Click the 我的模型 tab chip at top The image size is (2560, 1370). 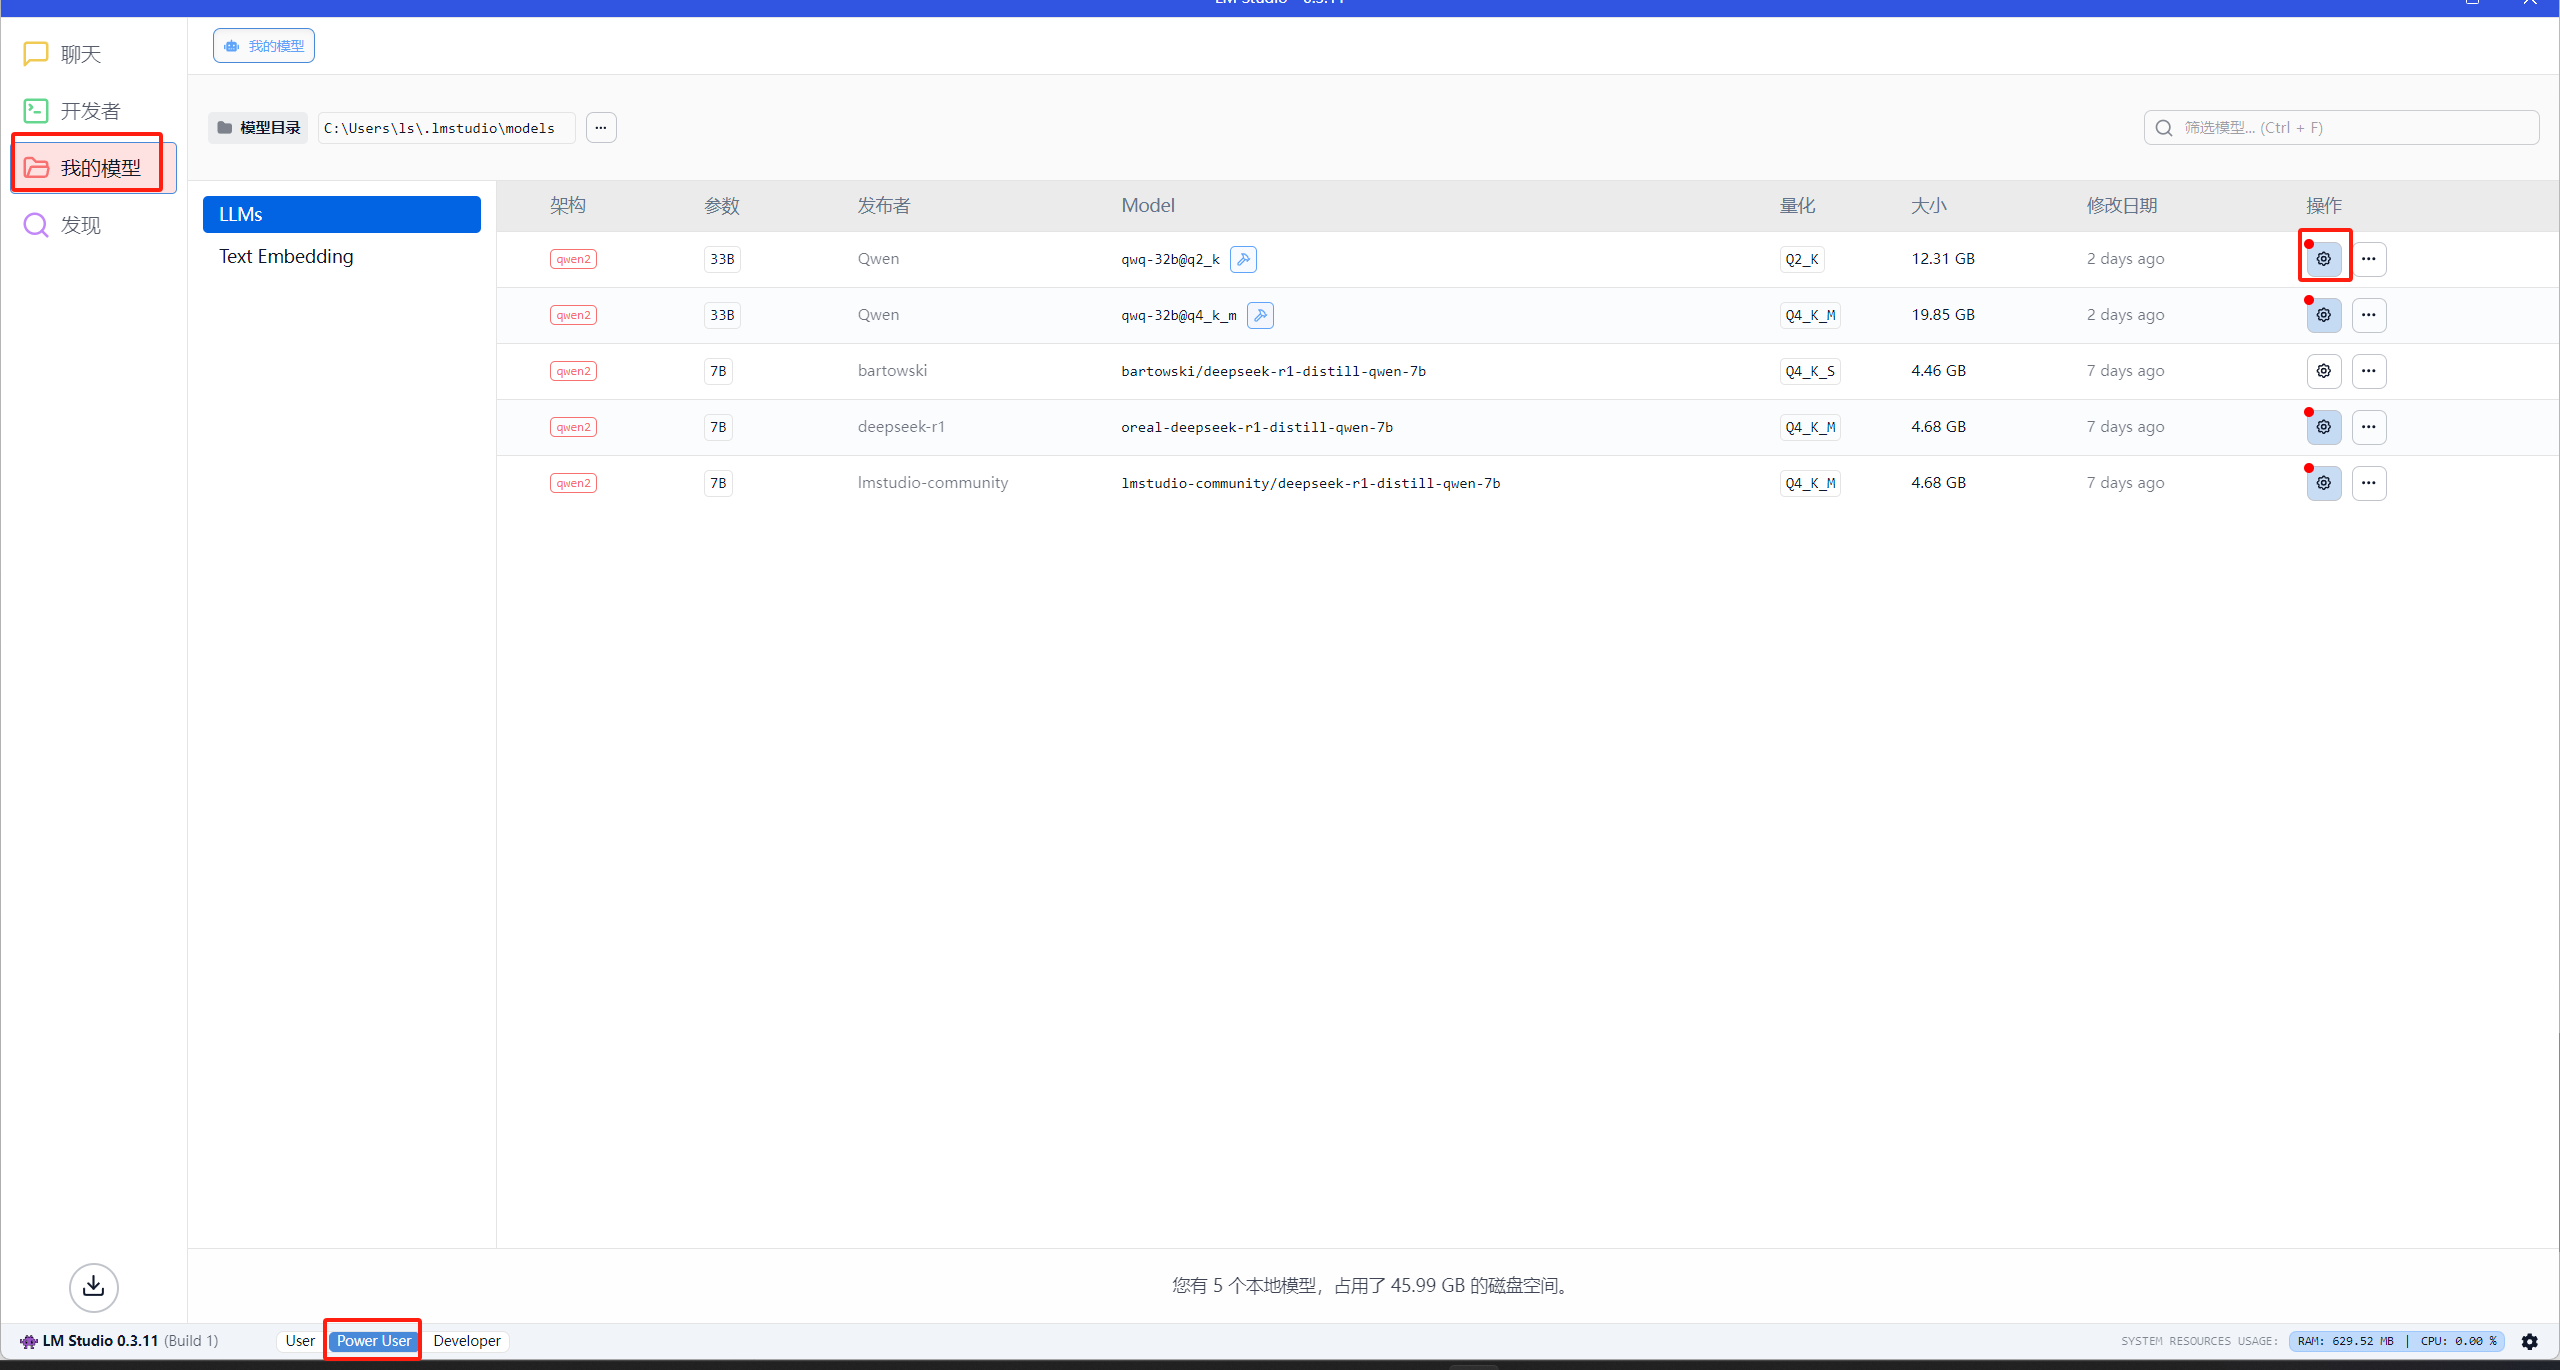[264, 46]
